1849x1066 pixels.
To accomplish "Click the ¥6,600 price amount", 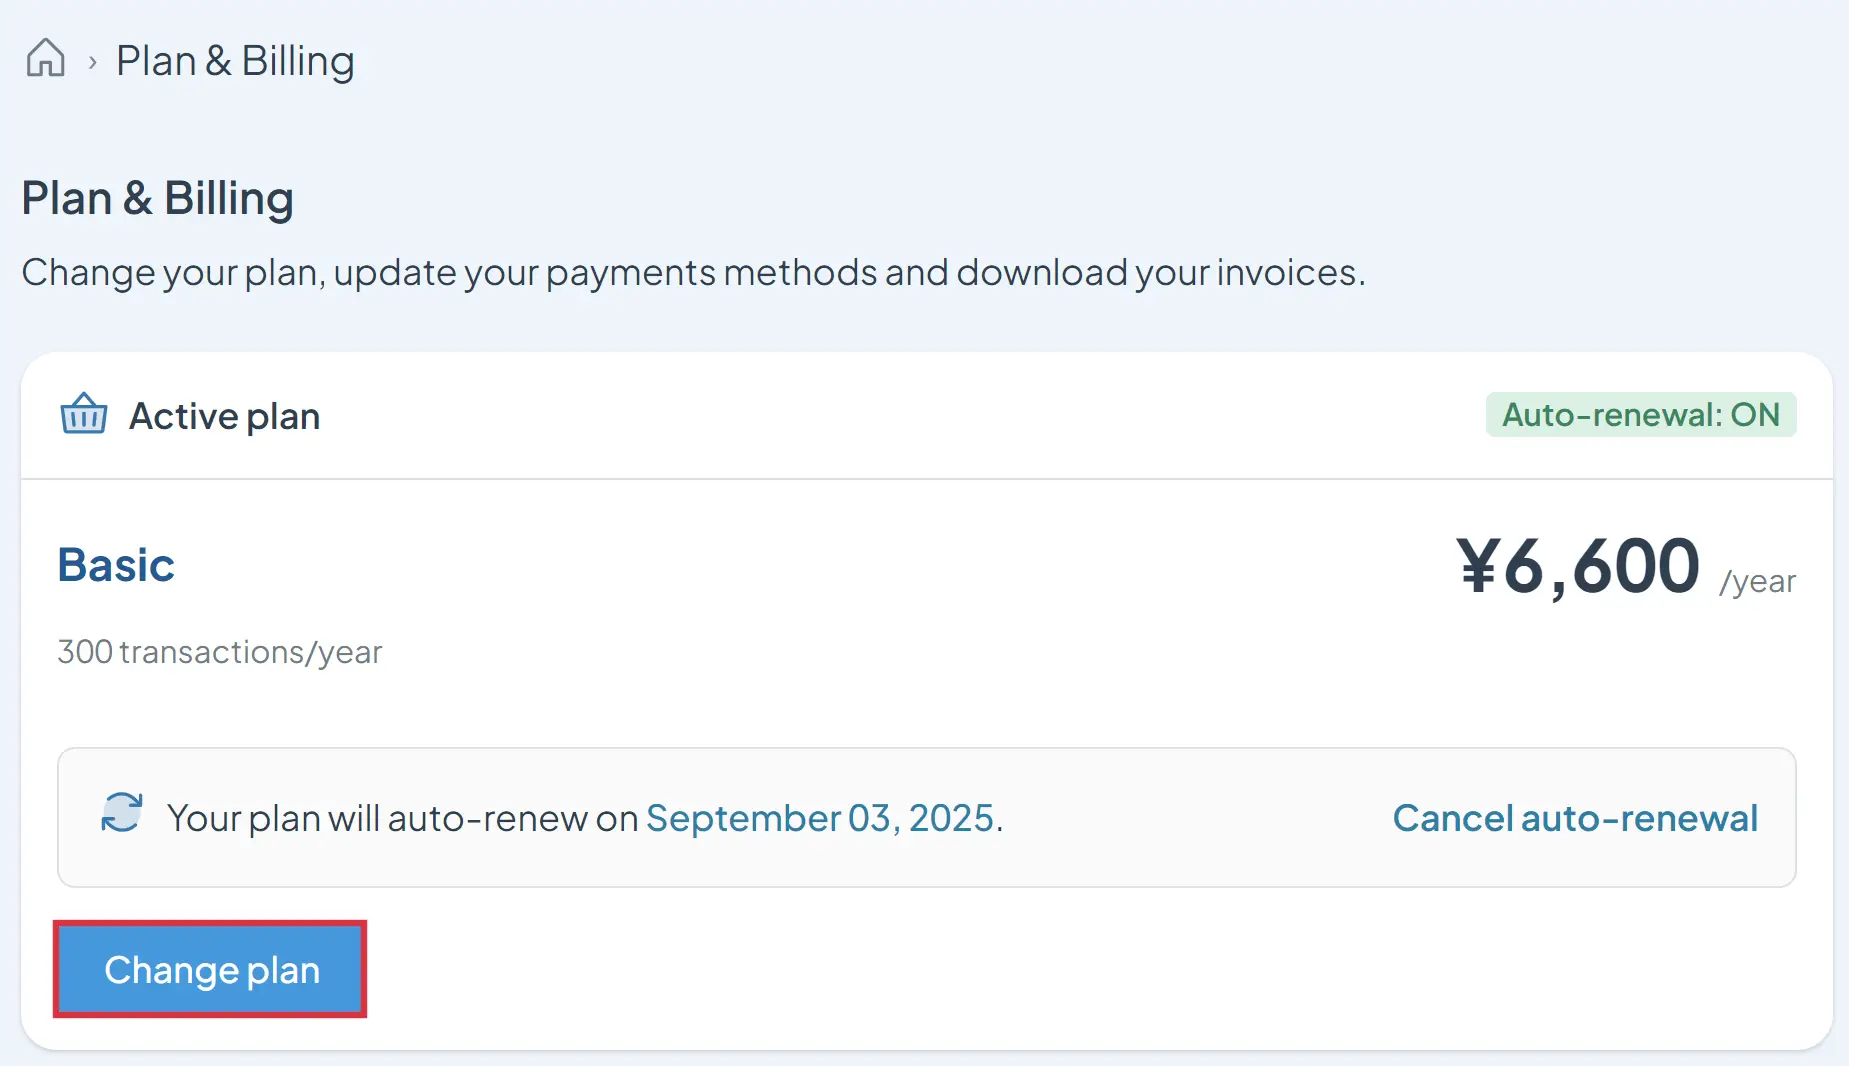I will [x=1578, y=566].
